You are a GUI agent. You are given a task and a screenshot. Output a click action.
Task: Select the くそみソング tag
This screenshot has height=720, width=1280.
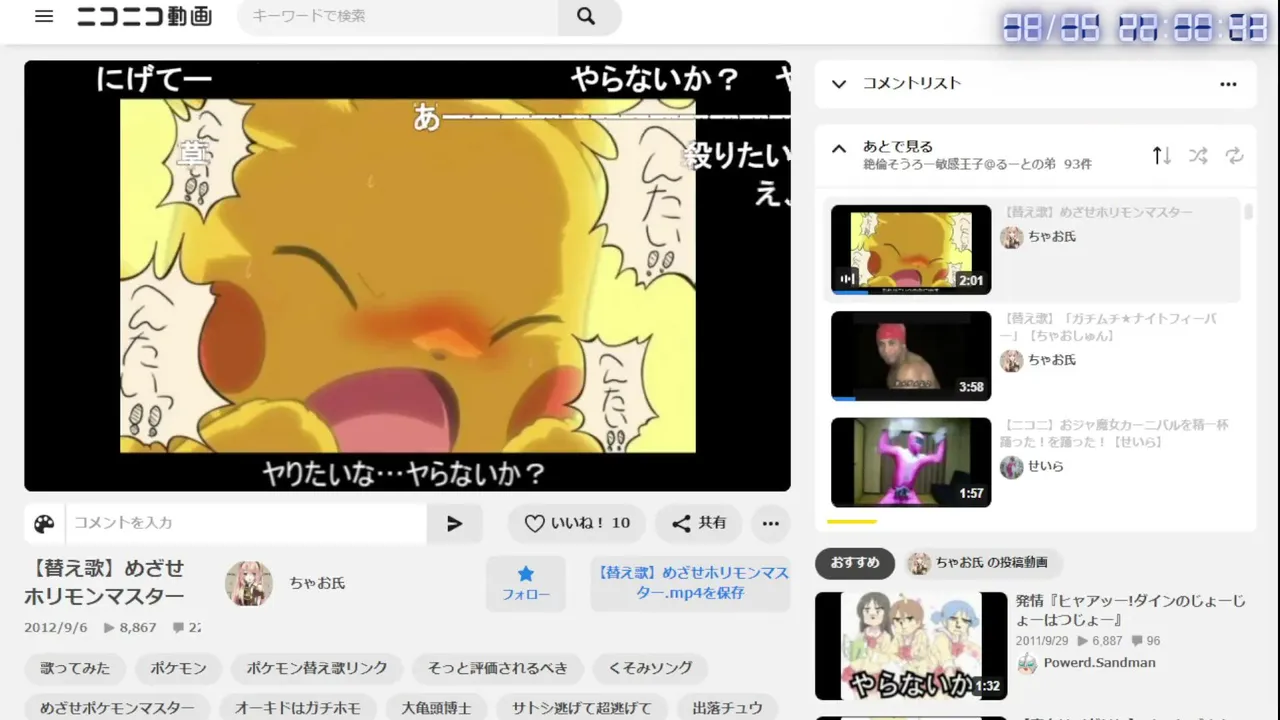pyautogui.click(x=650, y=668)
